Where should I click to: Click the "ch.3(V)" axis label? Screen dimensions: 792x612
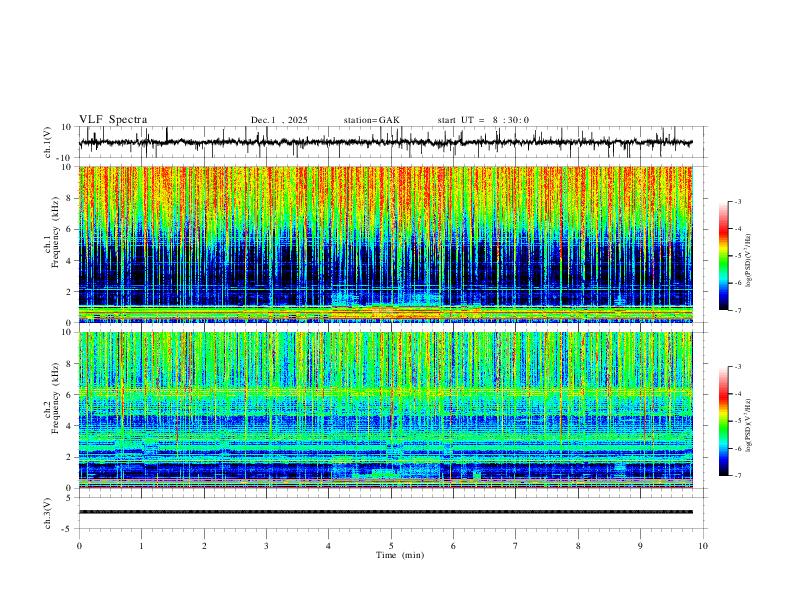pyautogui.click(x=48, y=513)
